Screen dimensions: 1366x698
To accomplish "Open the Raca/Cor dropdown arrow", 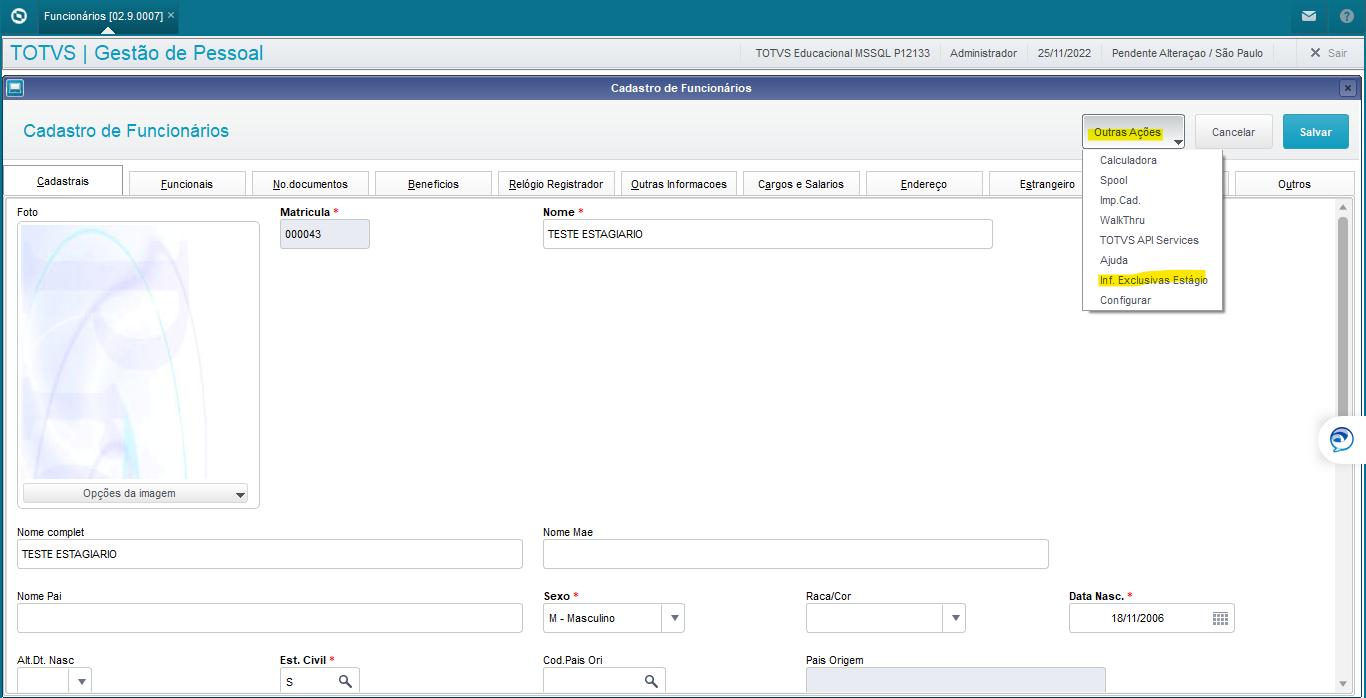I will tap(956, 618).
